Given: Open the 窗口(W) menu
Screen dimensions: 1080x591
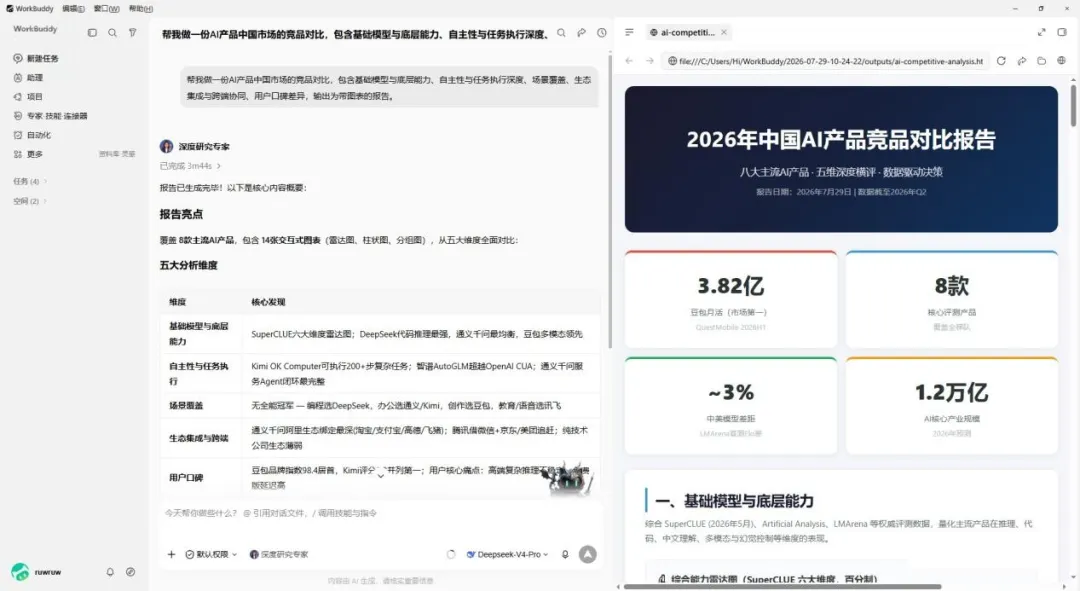Looking at the screenshot, I should (x=106, y=8).
